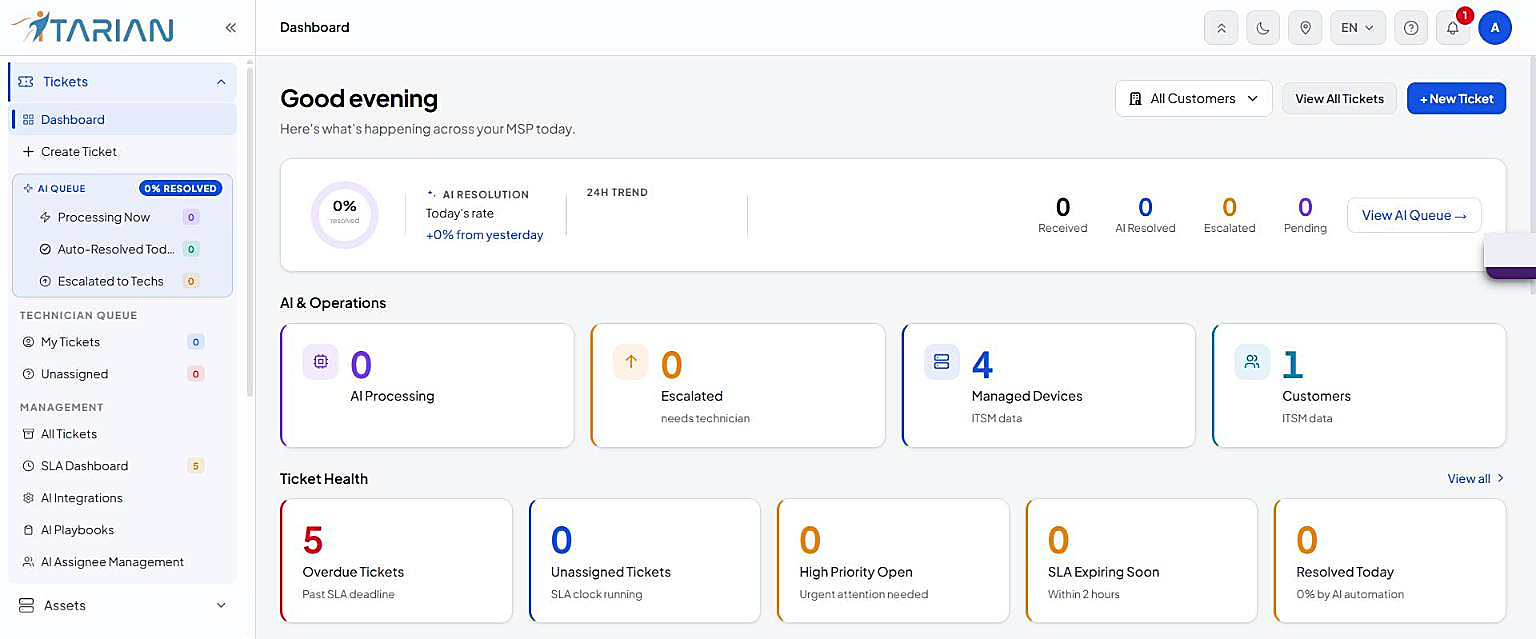This screenshot has width=1536, height=639.
Task: Click the lightning icon beside Processing Now
Action: point(45,217)
